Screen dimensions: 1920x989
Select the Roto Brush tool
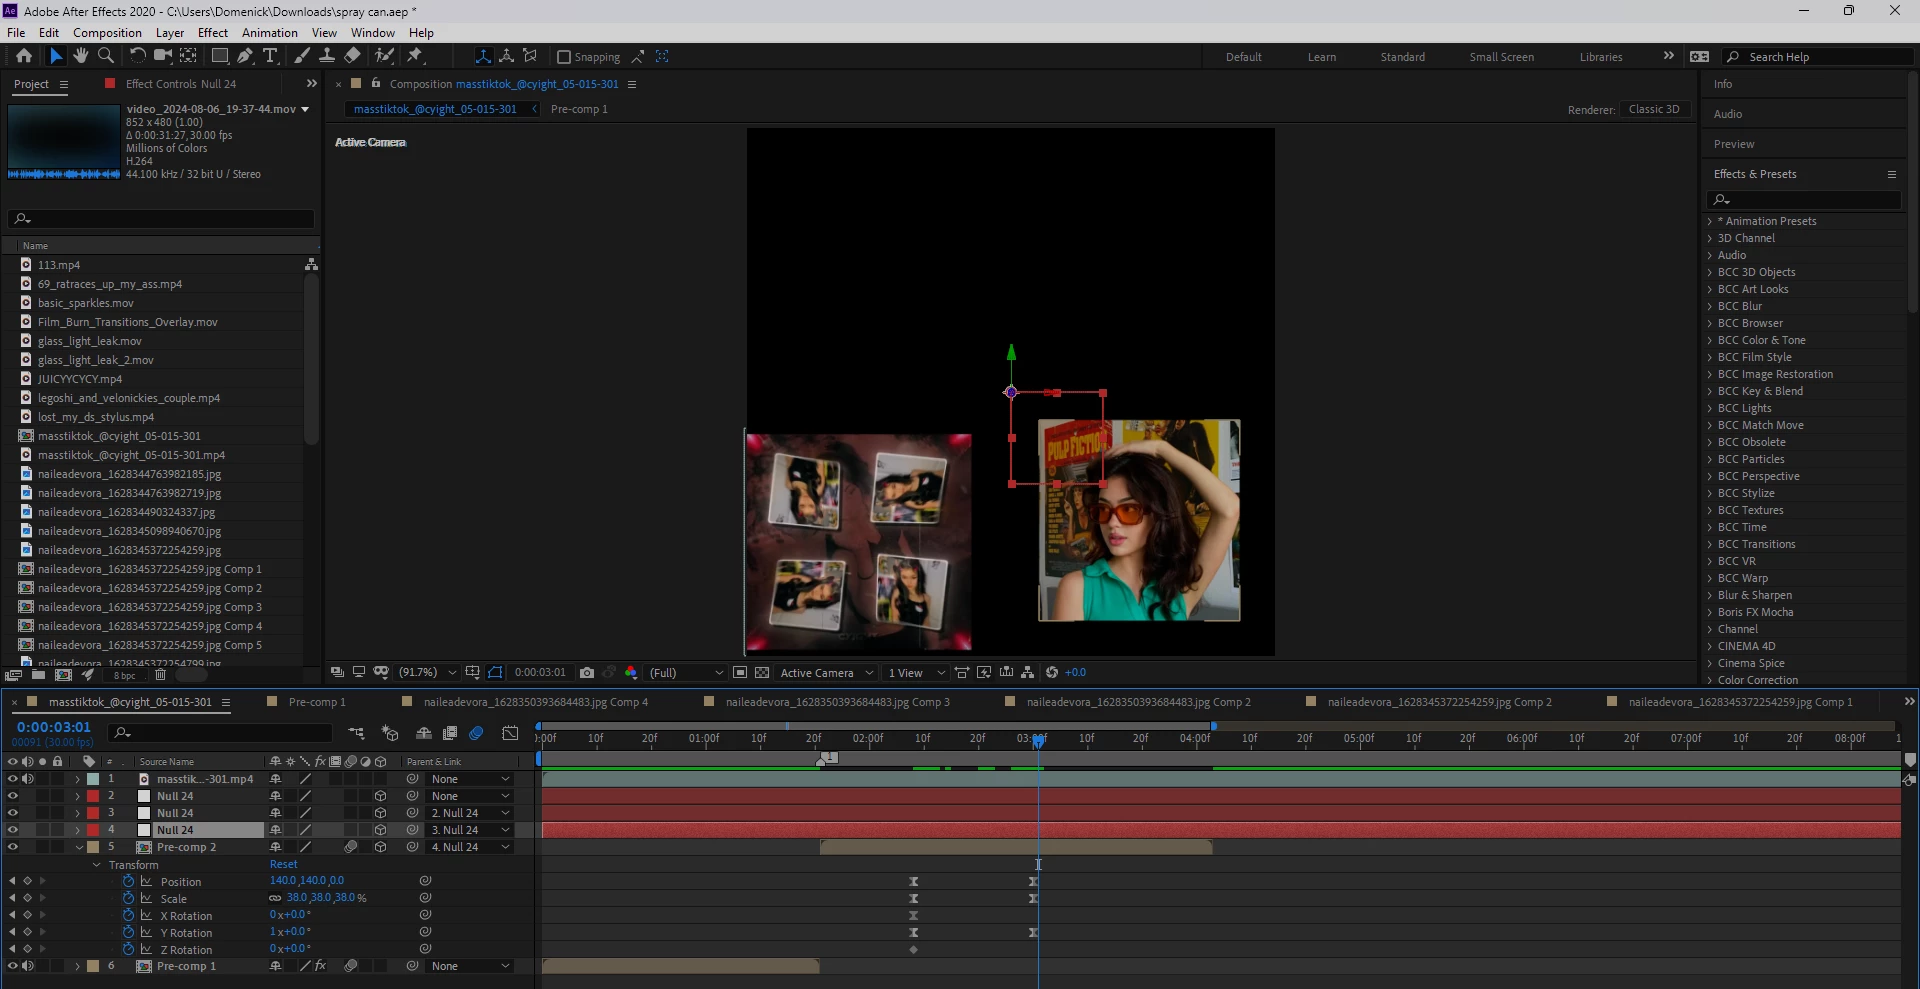[385, 56]
